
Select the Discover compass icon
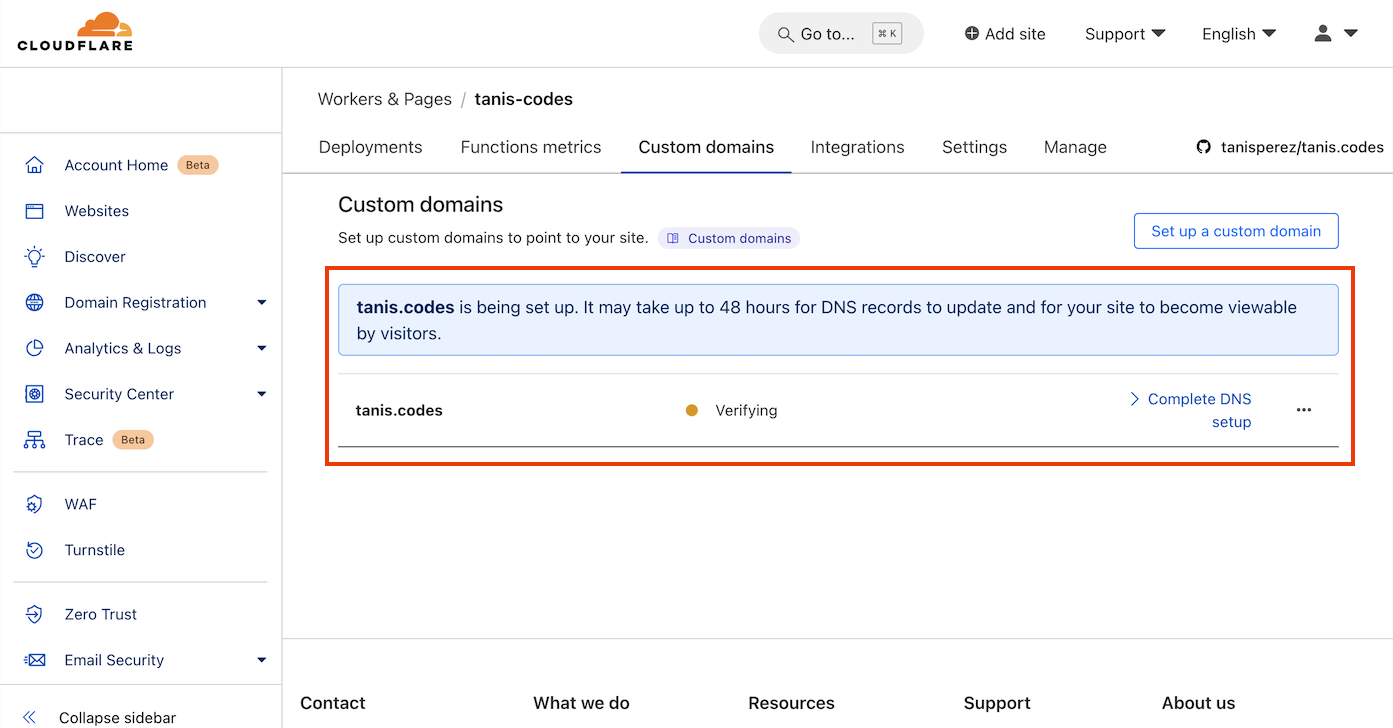[34, 256]
